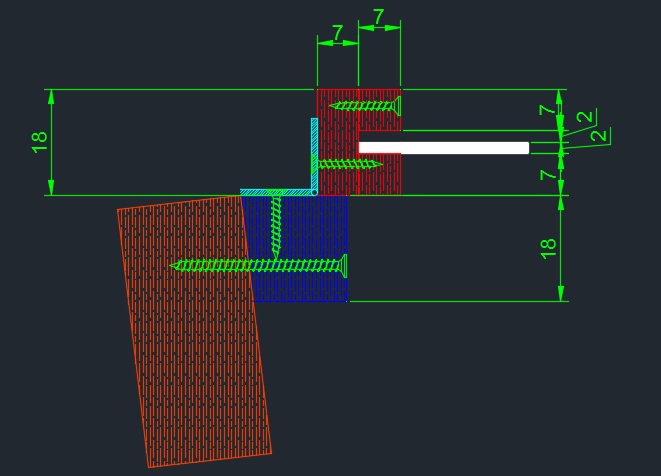Select the top-left horizontal dimension text 7
Viewport: 661px width, 476px height.
click(x=337, y=34)
